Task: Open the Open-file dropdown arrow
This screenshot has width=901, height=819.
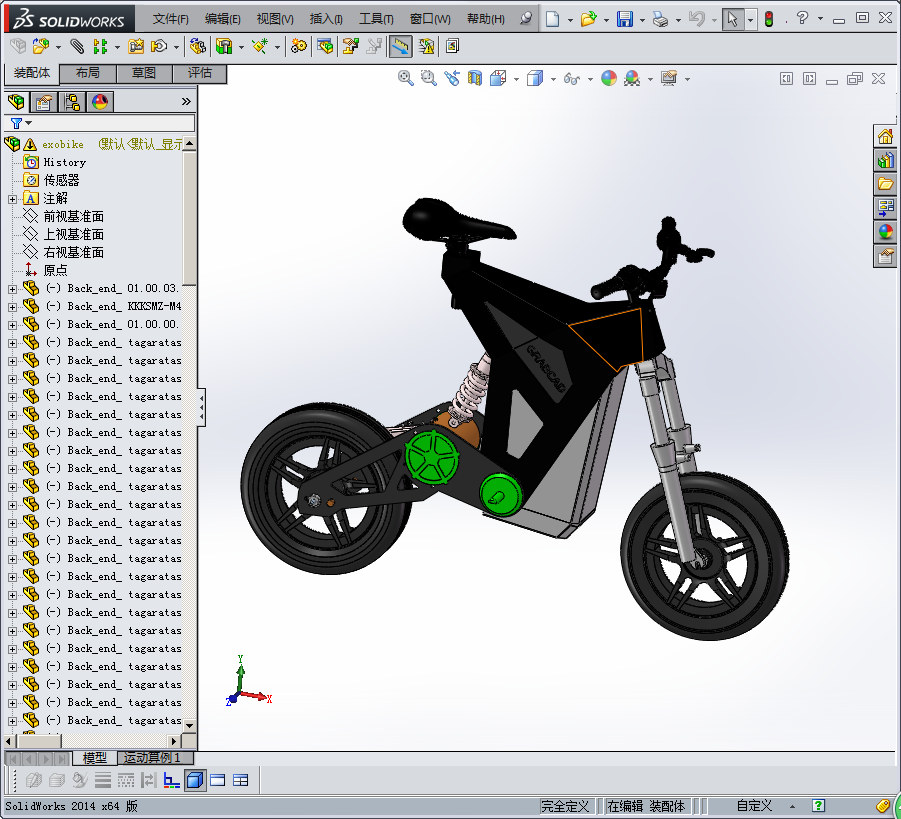Action: click(x=606, y=20)
